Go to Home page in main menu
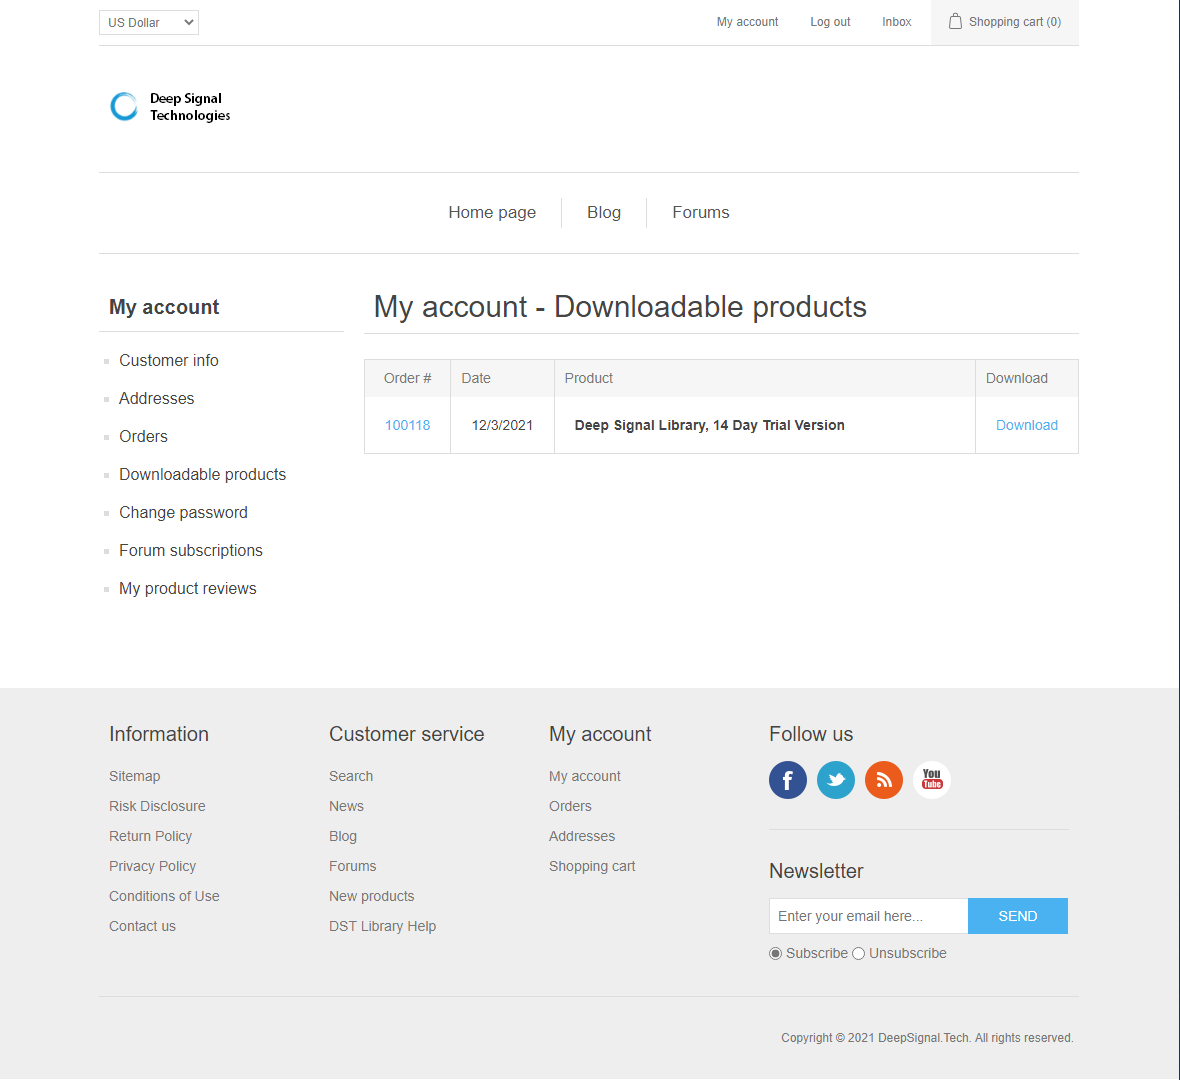 pyautogui.click(x=492, y=212)
